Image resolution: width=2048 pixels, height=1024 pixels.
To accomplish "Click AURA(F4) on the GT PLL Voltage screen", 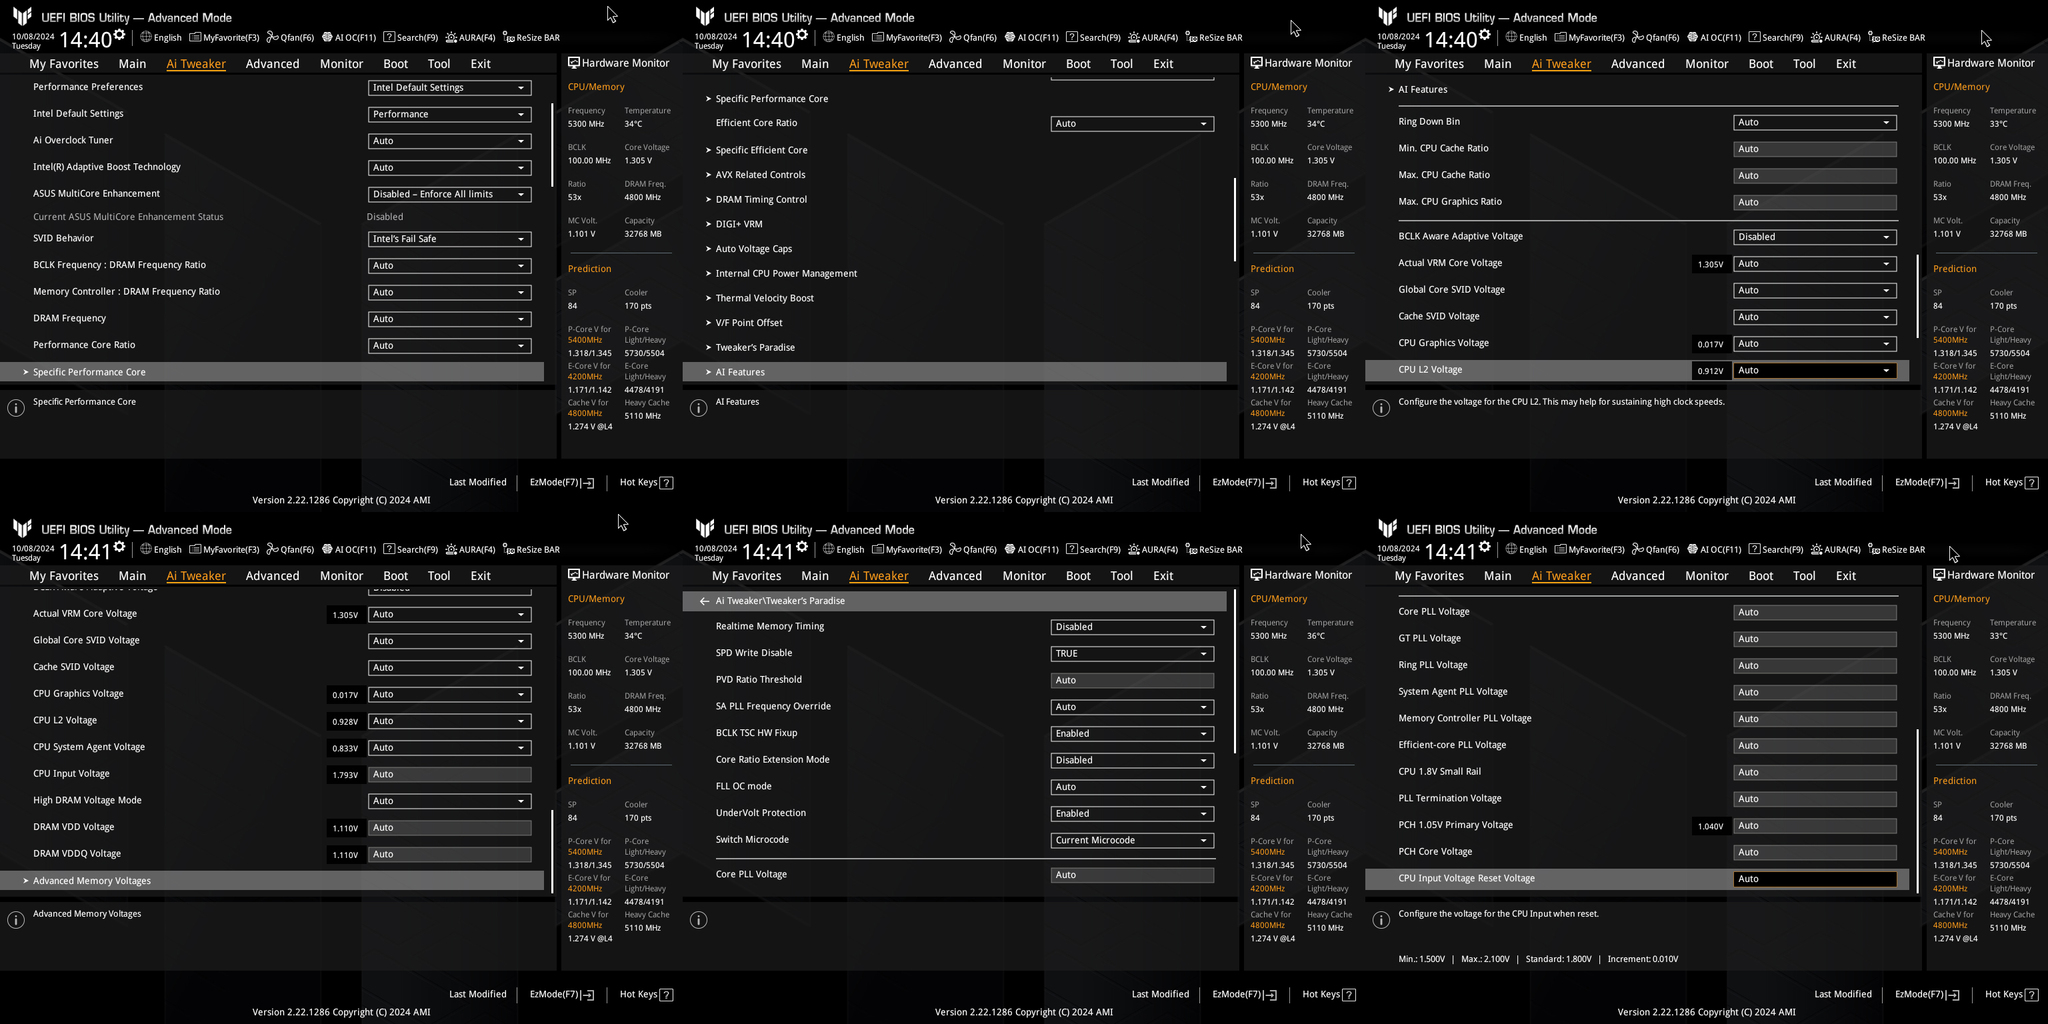I will tap(1835, 550).
